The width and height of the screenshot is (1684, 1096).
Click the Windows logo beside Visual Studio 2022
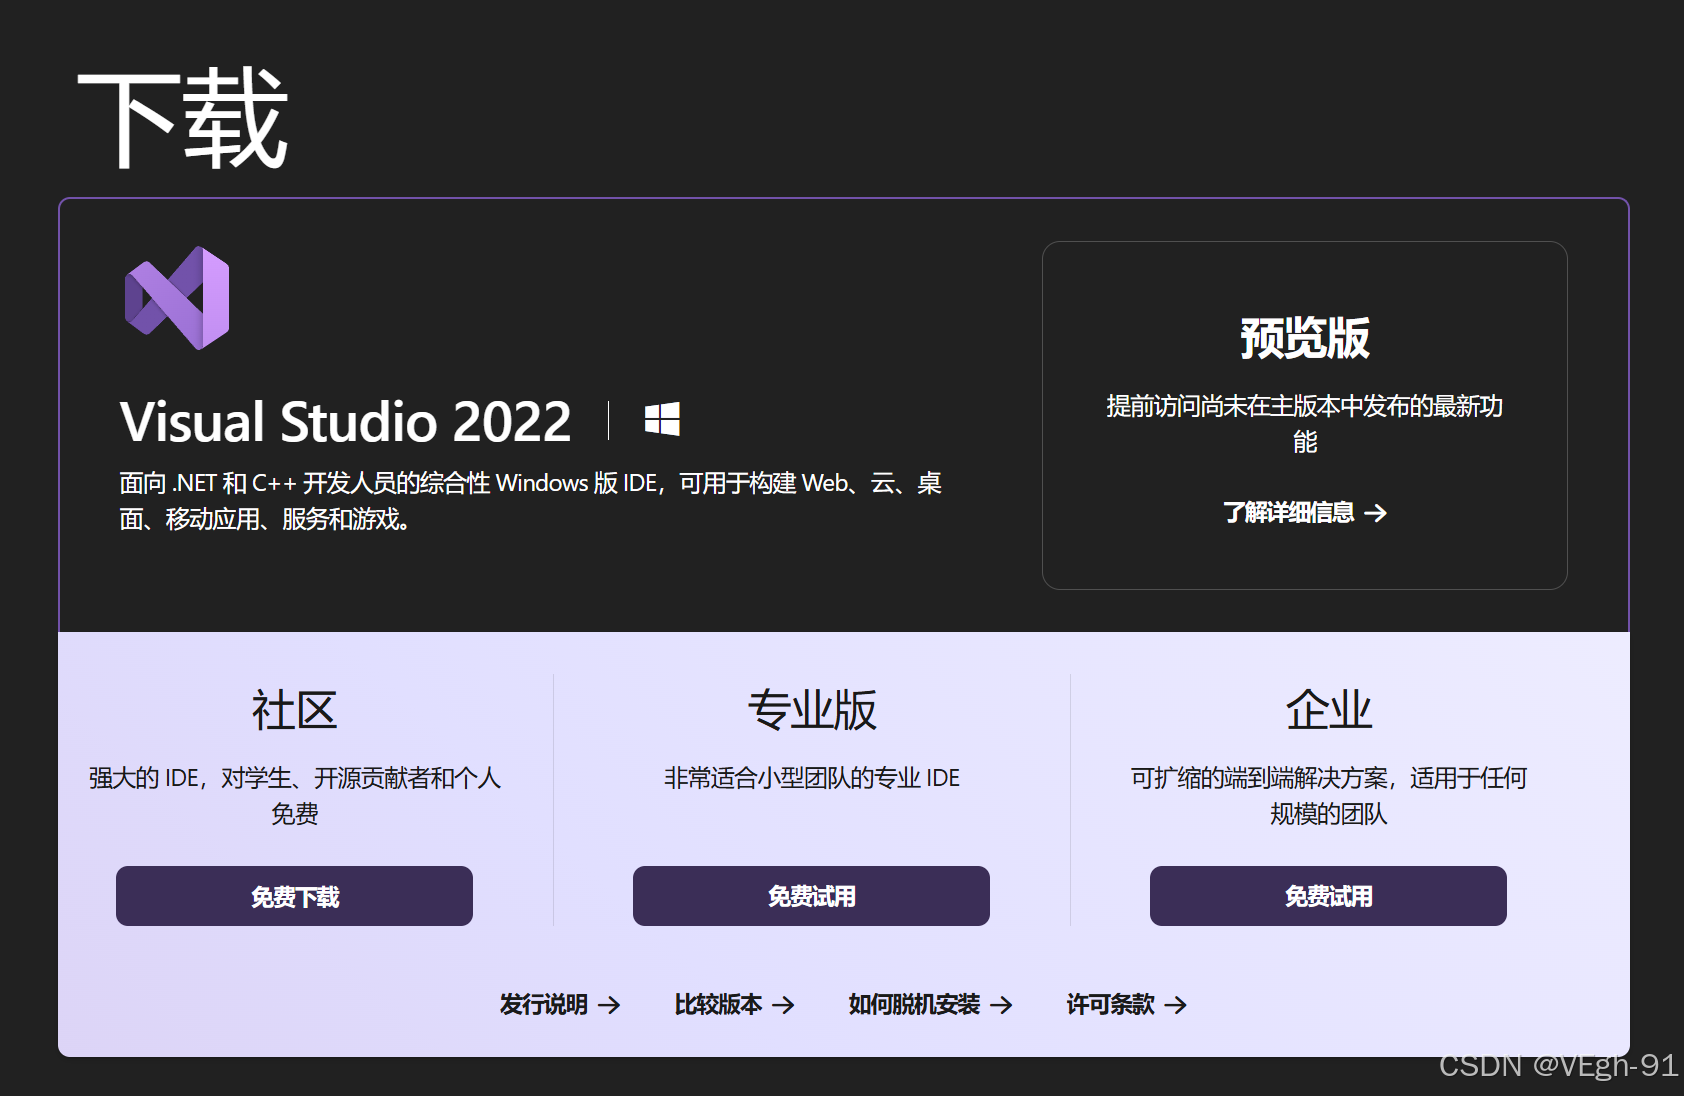[662, 419]
